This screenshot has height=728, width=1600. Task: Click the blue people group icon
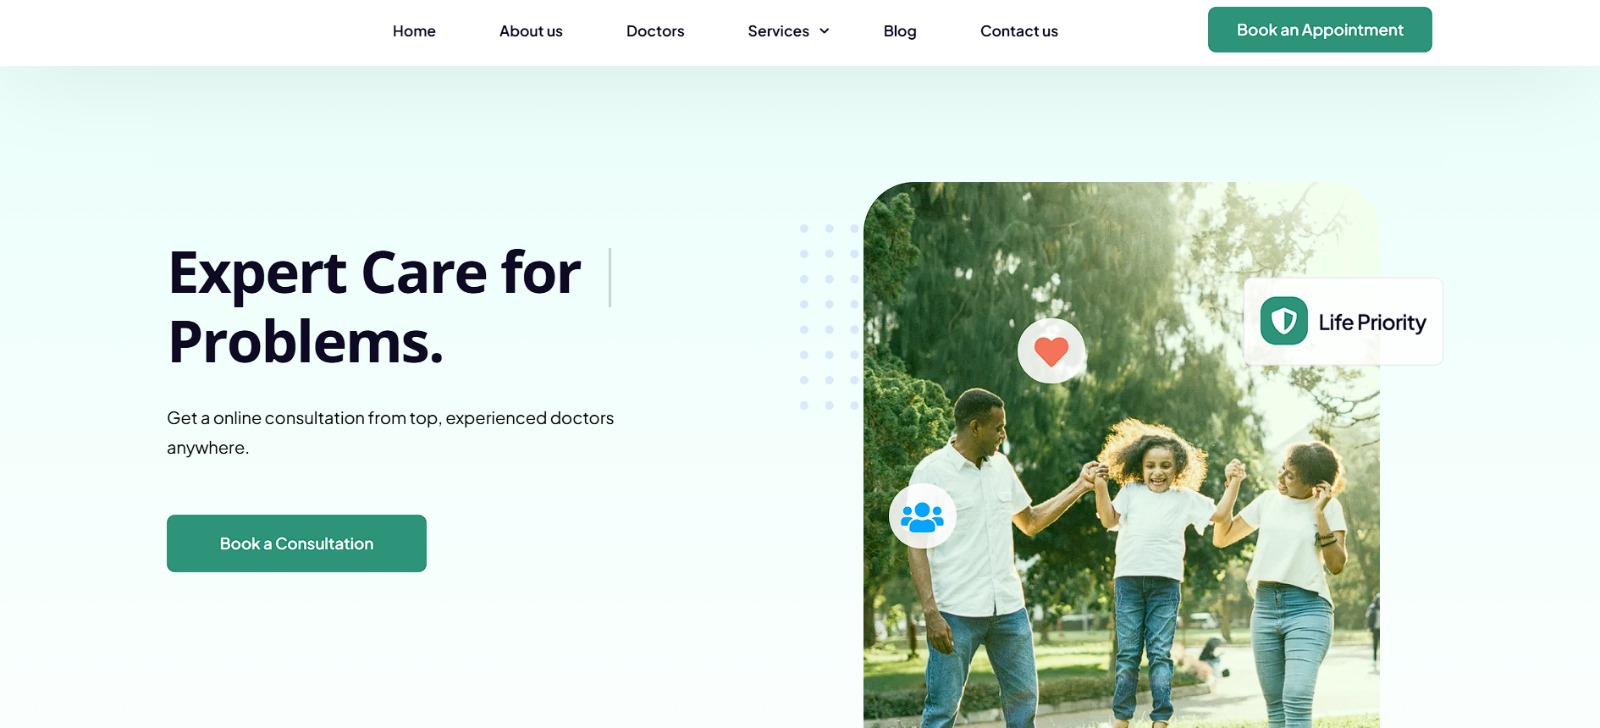pos(922,516)
